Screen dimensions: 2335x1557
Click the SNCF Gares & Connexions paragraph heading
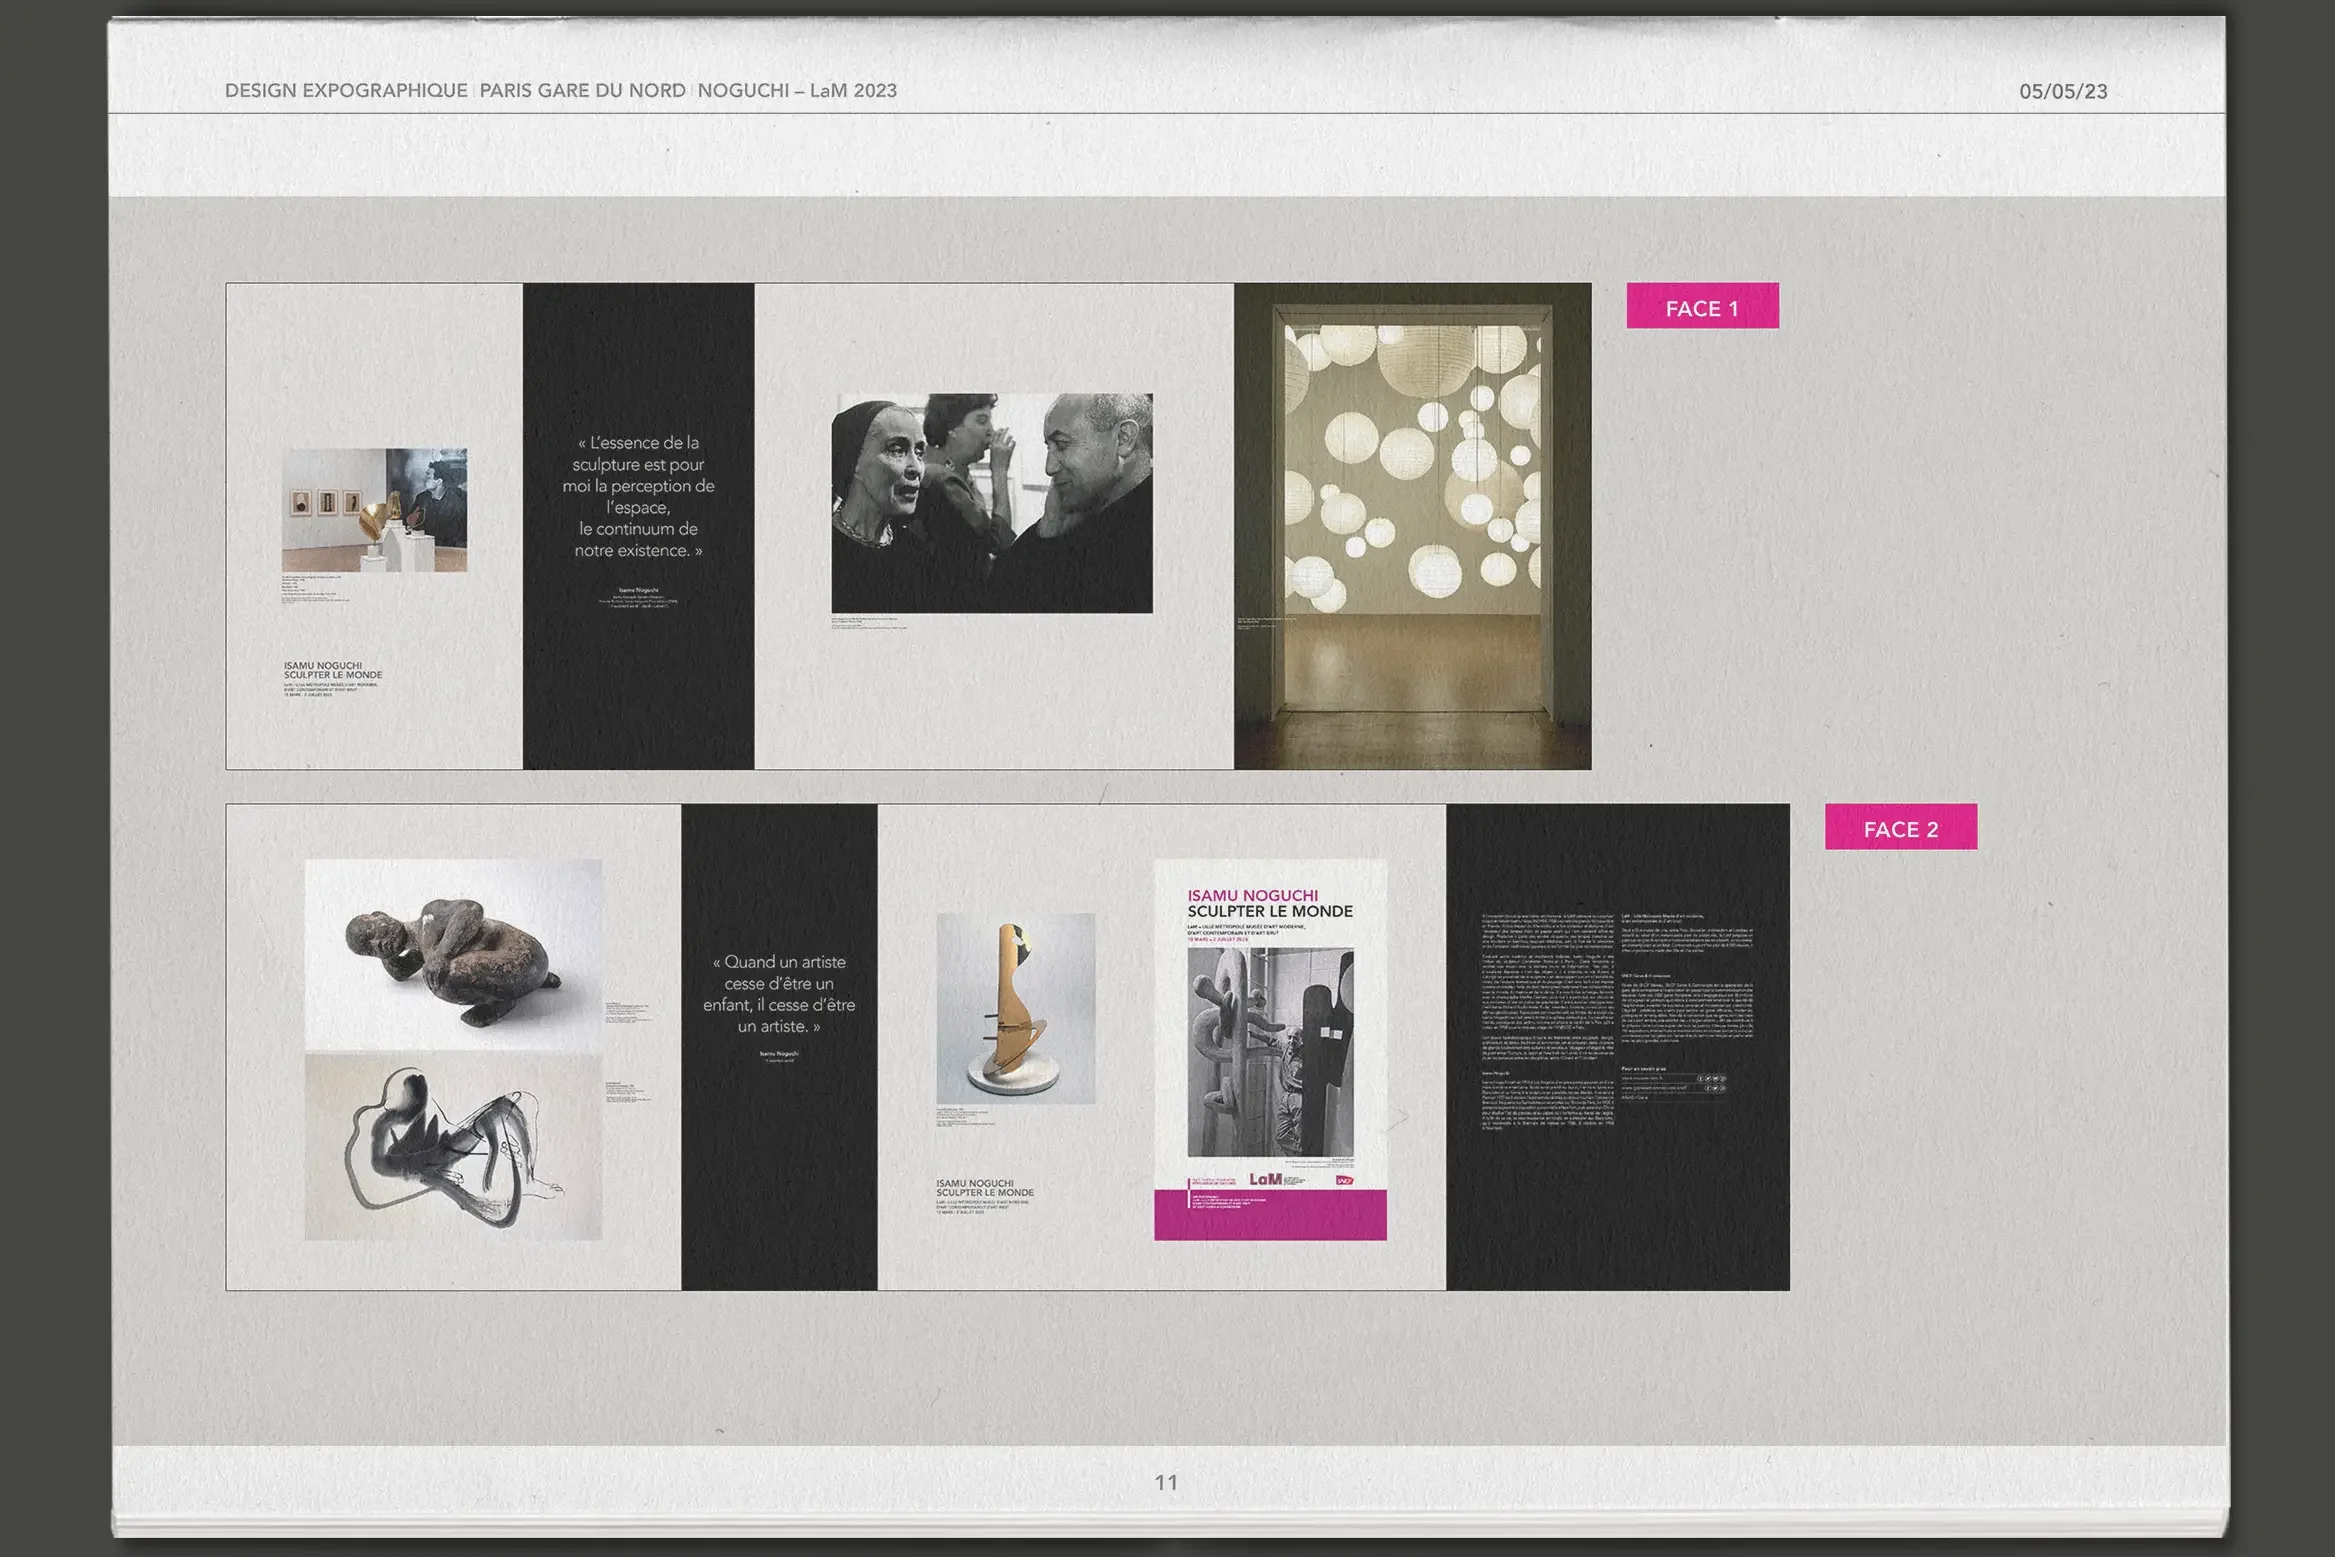pos(1646,976)
